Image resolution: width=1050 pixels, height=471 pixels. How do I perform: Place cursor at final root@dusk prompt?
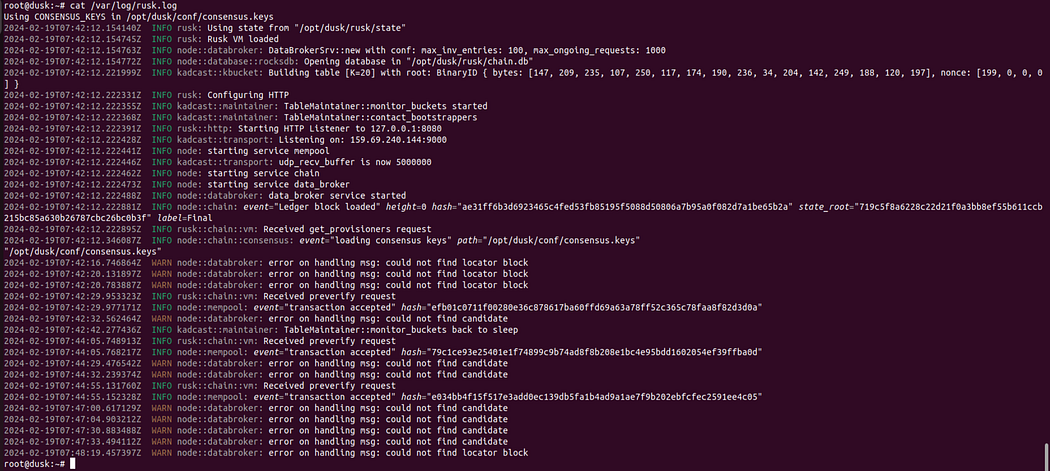click(72, 464)
